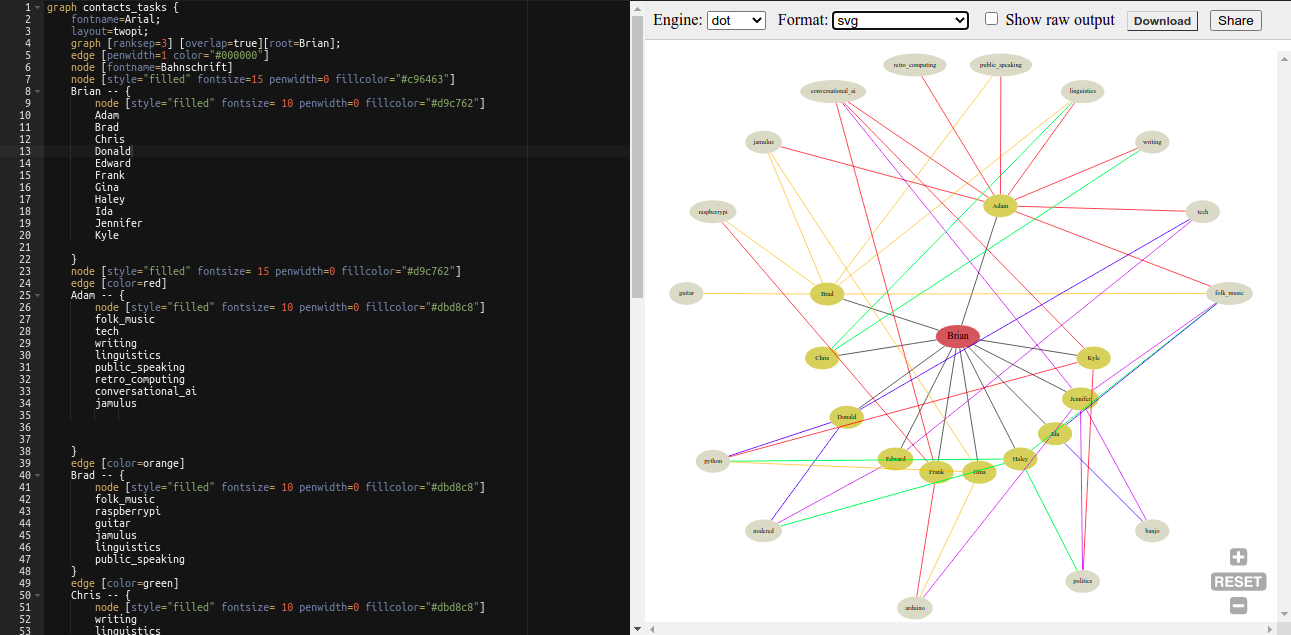Click line 13 containing Donald in the editor

(110, 151)
